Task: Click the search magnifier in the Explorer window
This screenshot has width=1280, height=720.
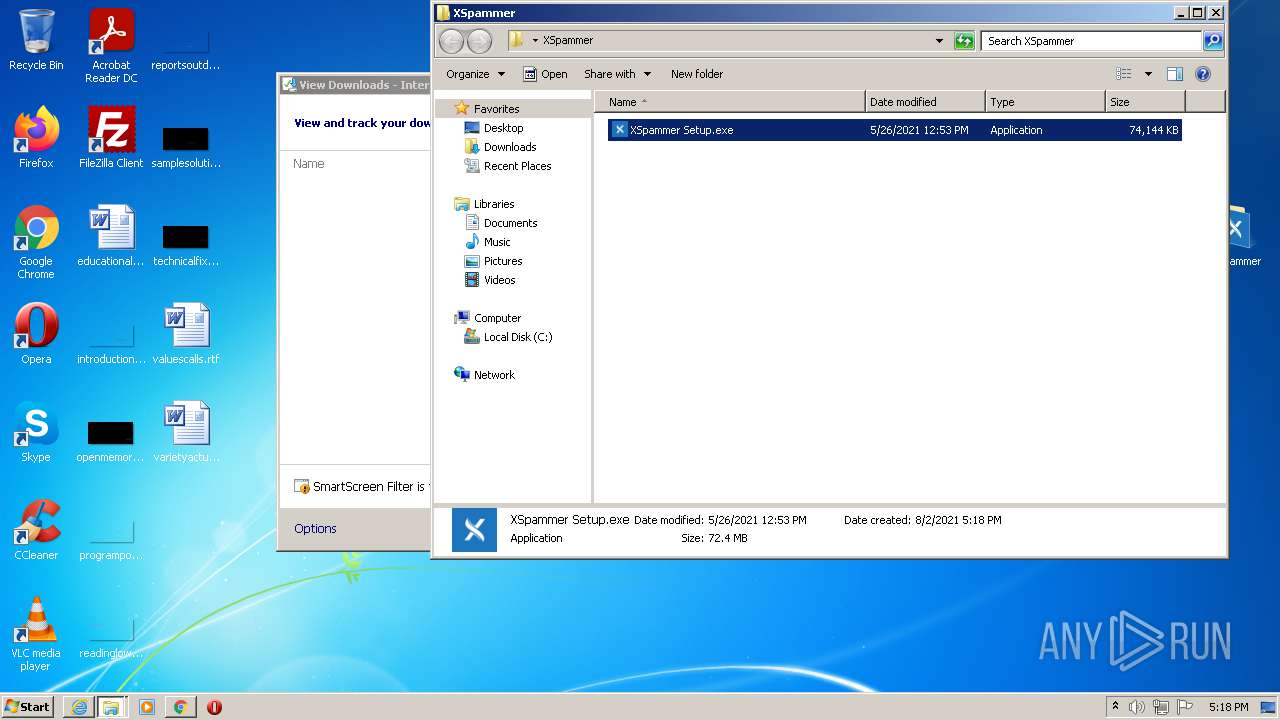Action: click(x=1213, y=41)
